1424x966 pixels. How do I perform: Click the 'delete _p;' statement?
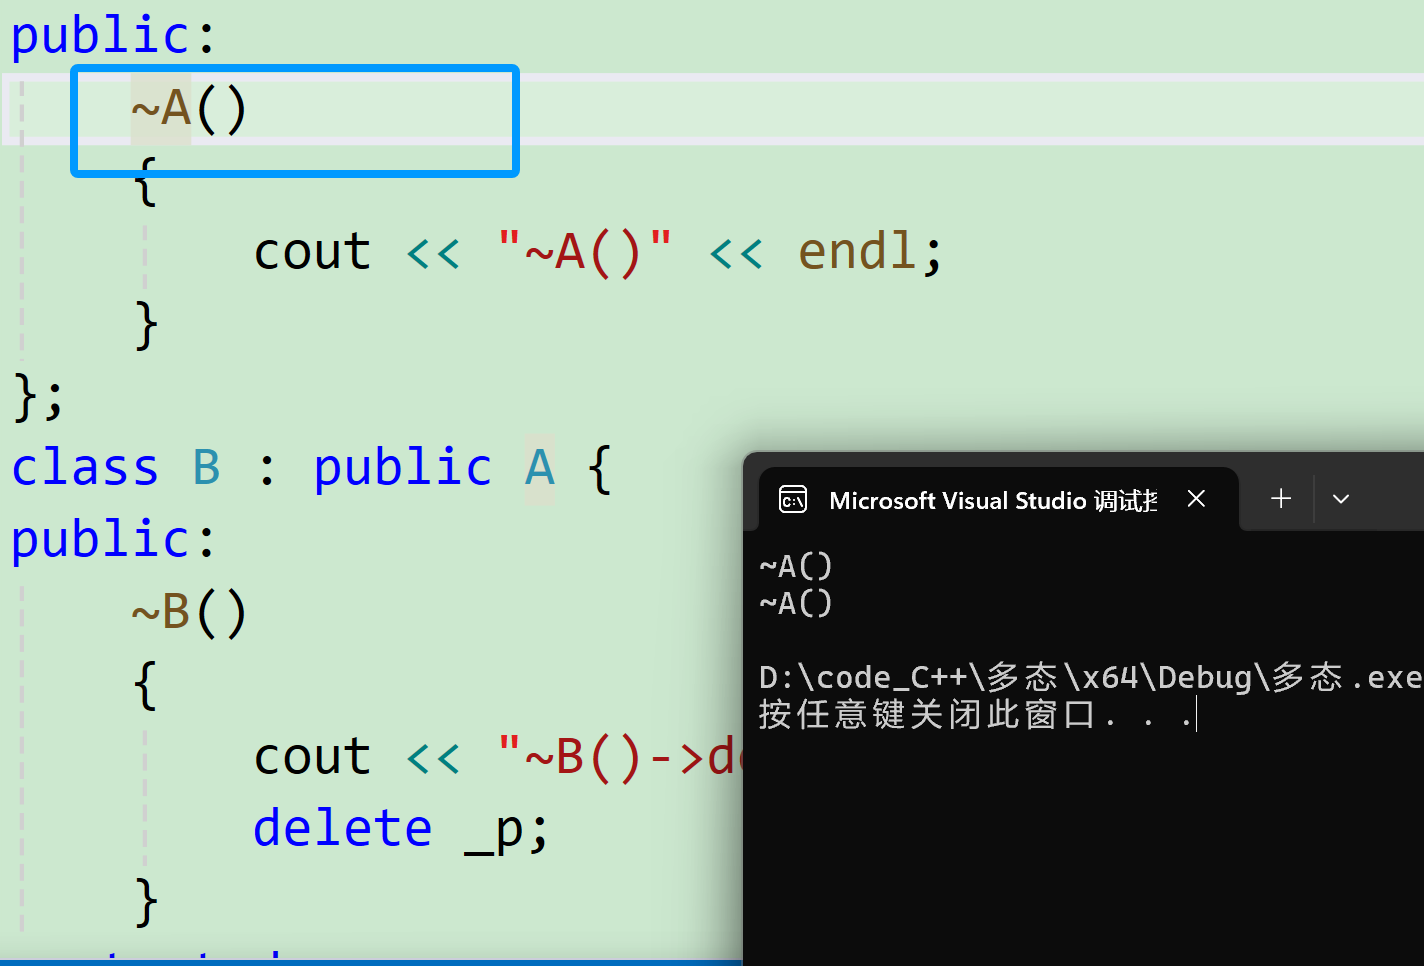(401, 829)
